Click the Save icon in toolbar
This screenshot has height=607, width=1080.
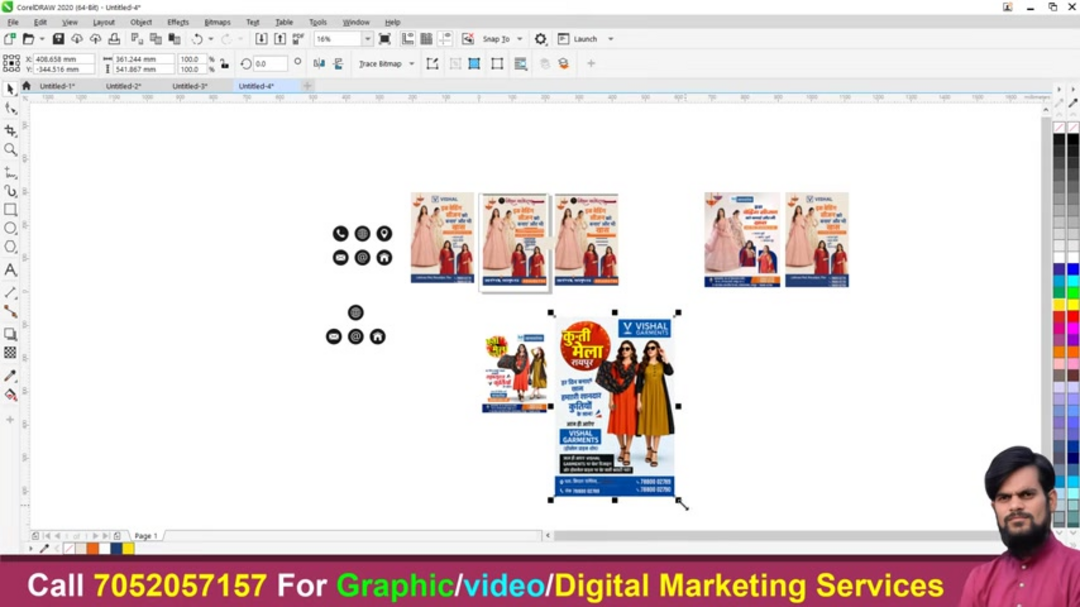pos(58,39)
